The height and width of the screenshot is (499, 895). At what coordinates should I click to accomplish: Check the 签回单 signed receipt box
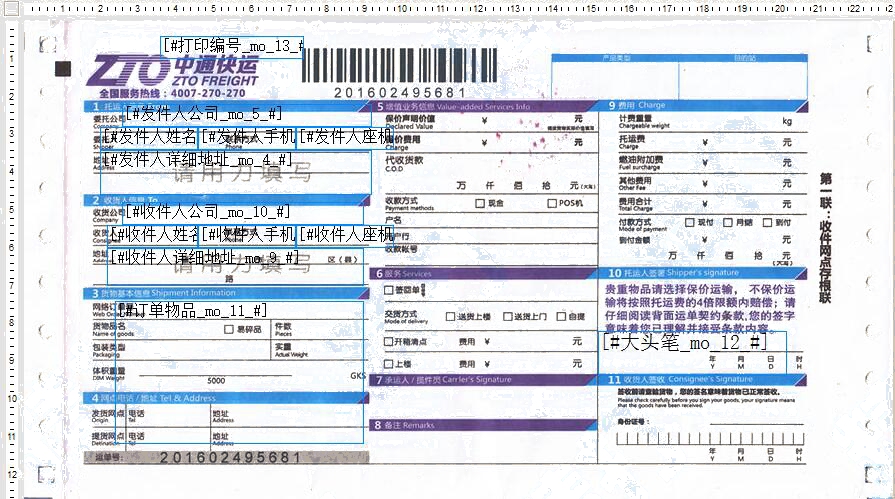click(x=389, y=290)
